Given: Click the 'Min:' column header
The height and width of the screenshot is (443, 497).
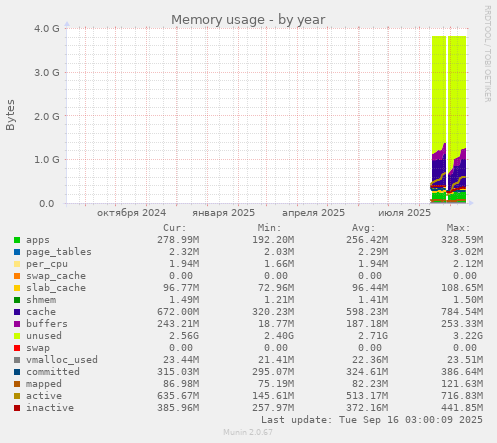Looking at the screenshot, I should click(269, 228).
